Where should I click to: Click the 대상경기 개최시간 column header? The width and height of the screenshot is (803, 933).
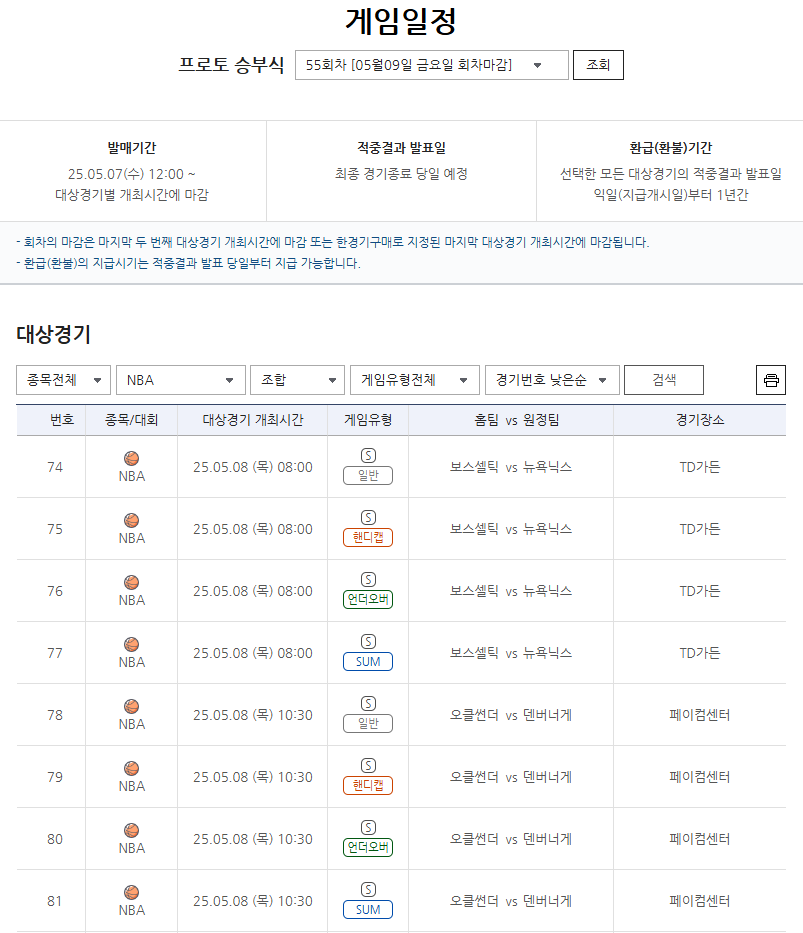[x=253, y=420]
